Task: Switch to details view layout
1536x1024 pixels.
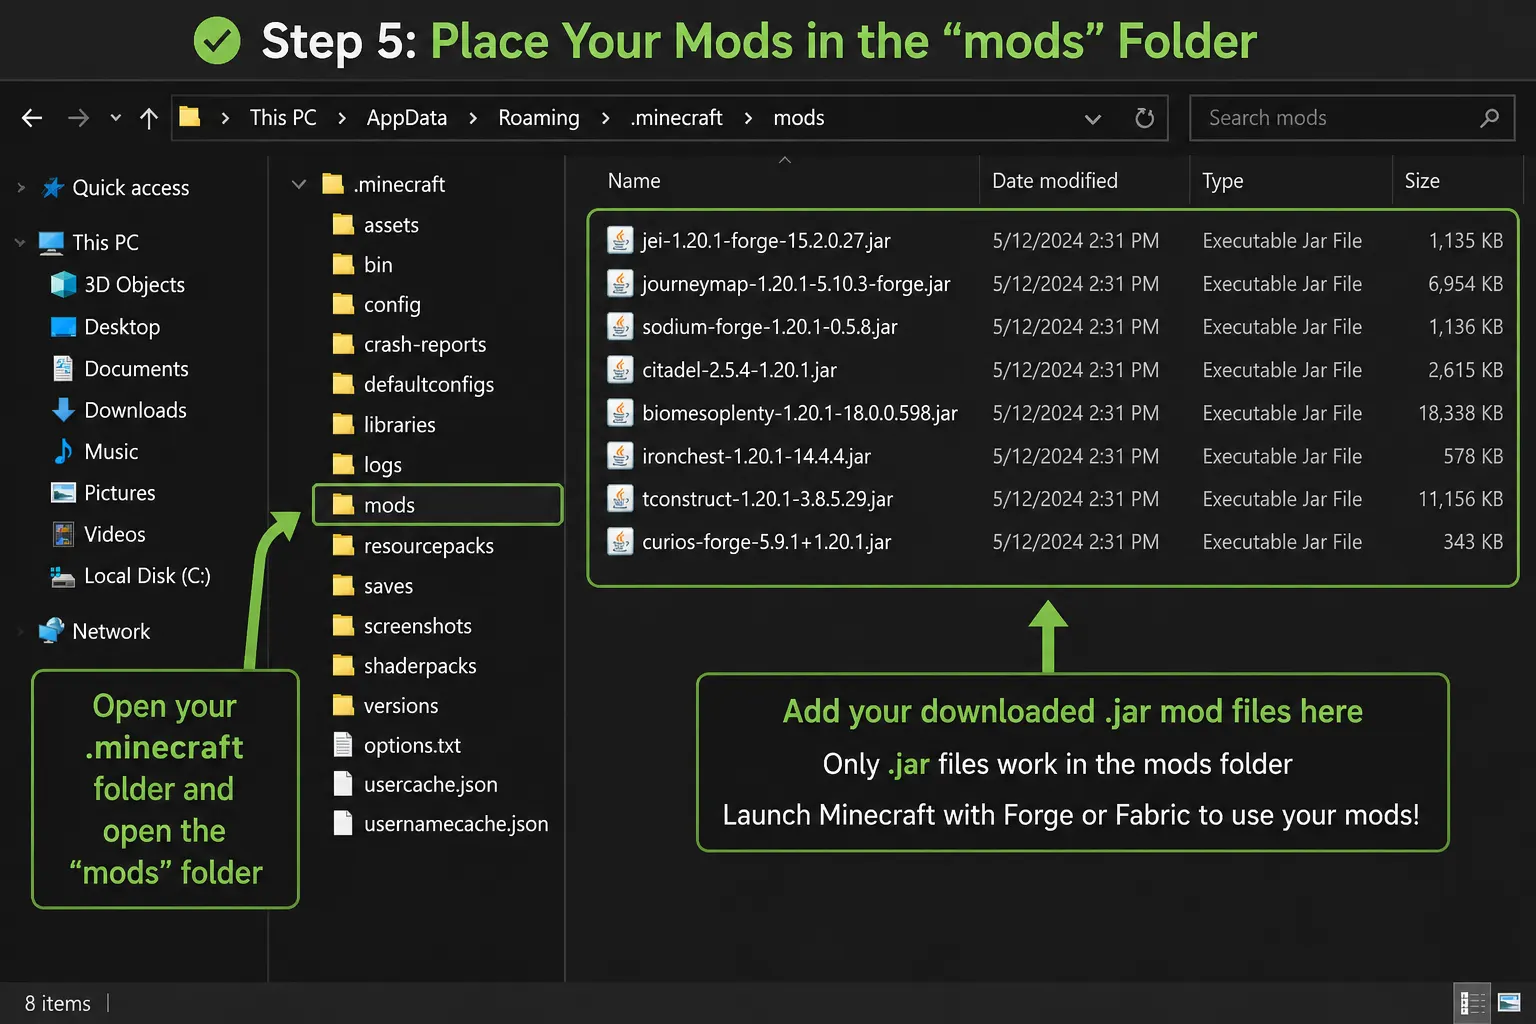Action: point(1472,1002)
